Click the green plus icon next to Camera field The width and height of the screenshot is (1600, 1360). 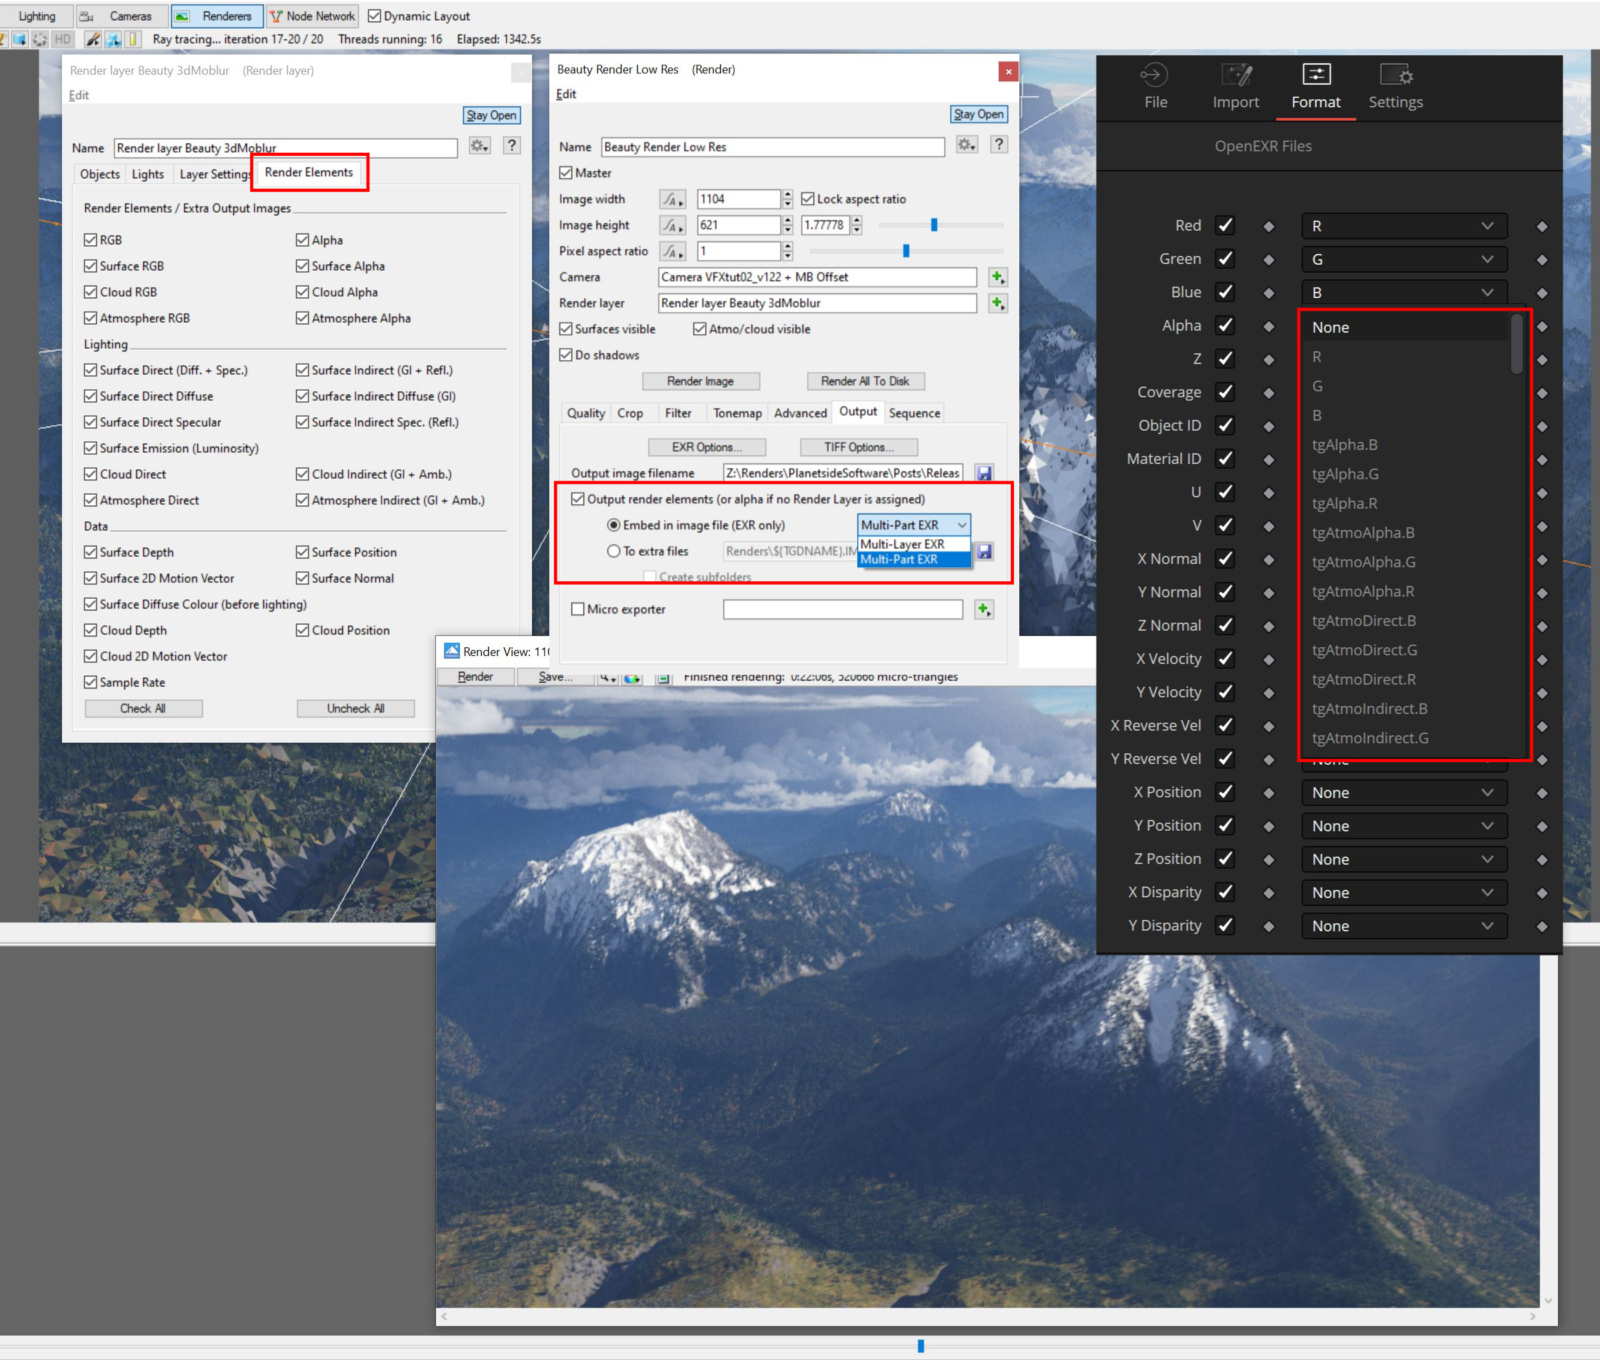pyautogui.click(x=997, y=277)
